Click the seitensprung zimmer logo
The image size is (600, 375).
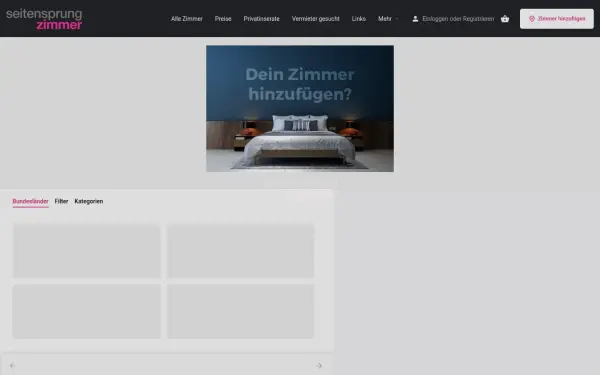44,19
